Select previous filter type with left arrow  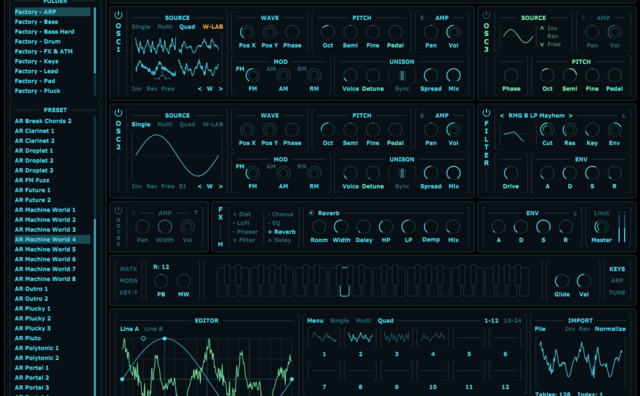click(502, 116)
